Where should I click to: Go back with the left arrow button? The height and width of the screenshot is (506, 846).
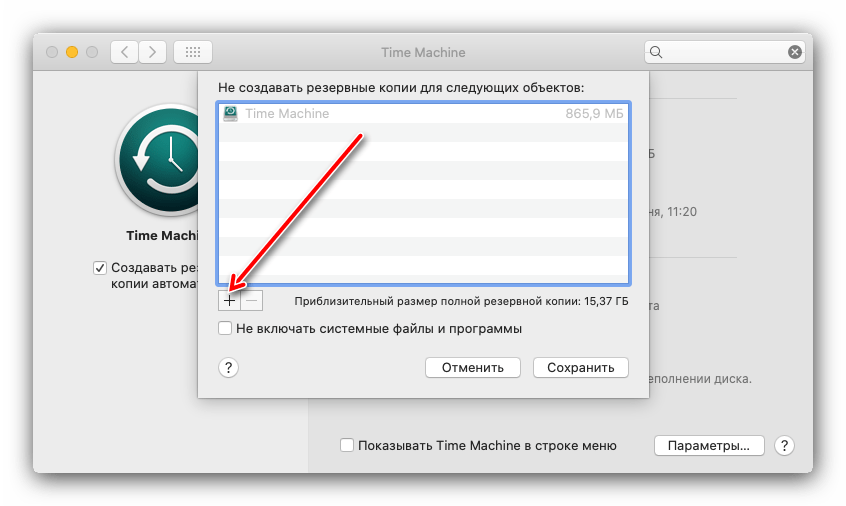tap(124, 52)
